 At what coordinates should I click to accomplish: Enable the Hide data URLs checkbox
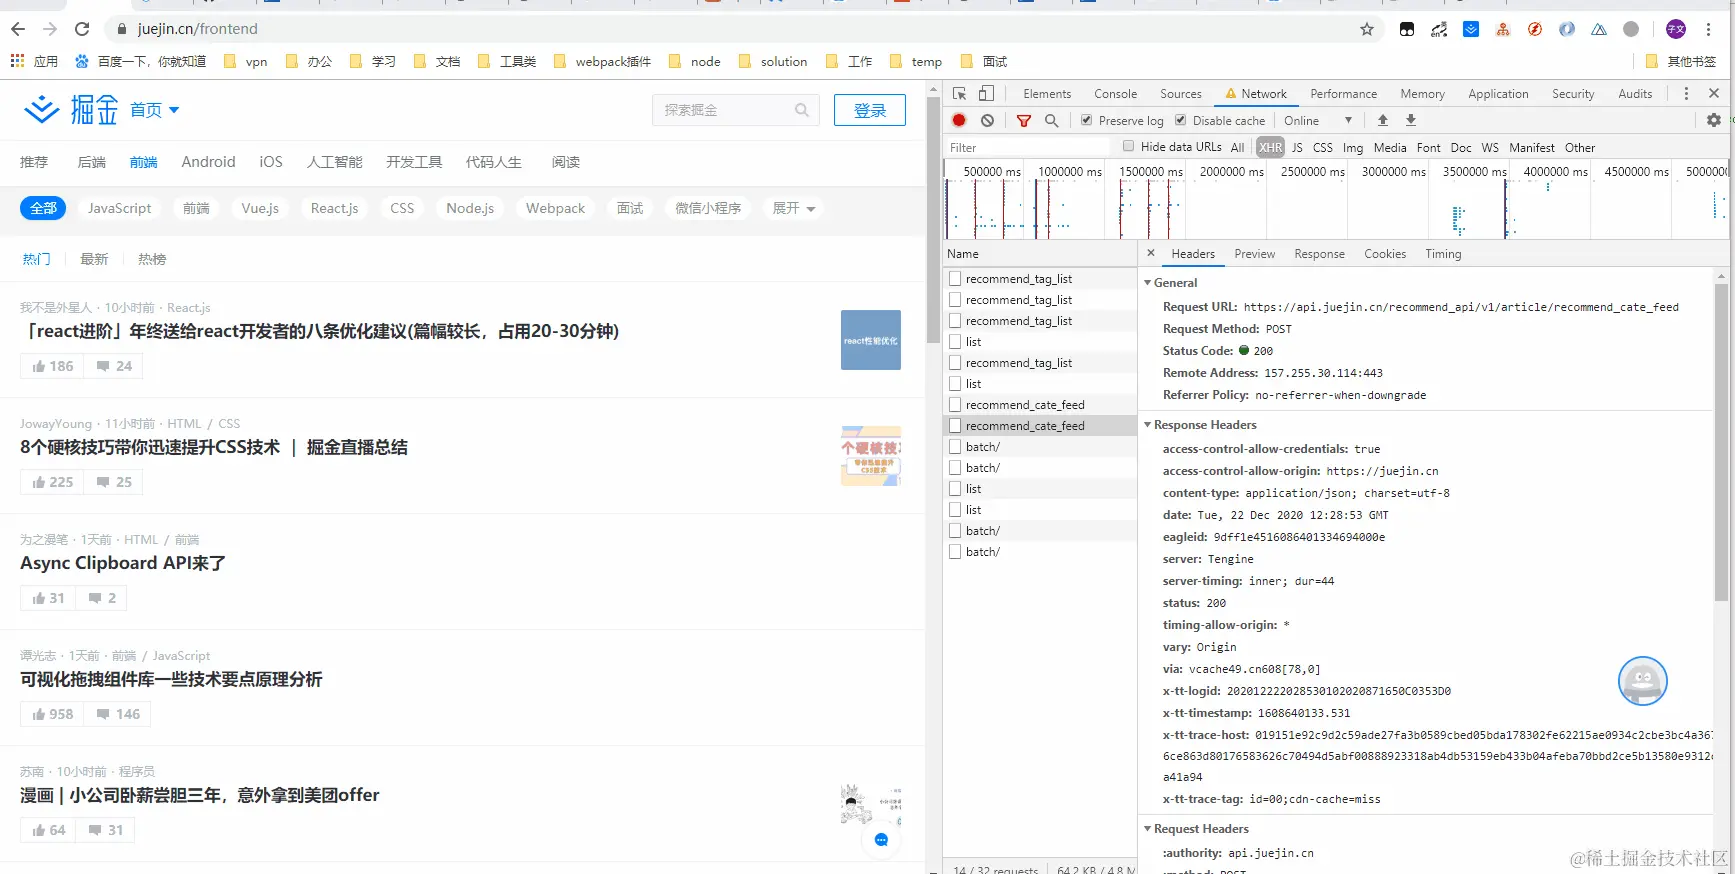tap(1128, 146)
